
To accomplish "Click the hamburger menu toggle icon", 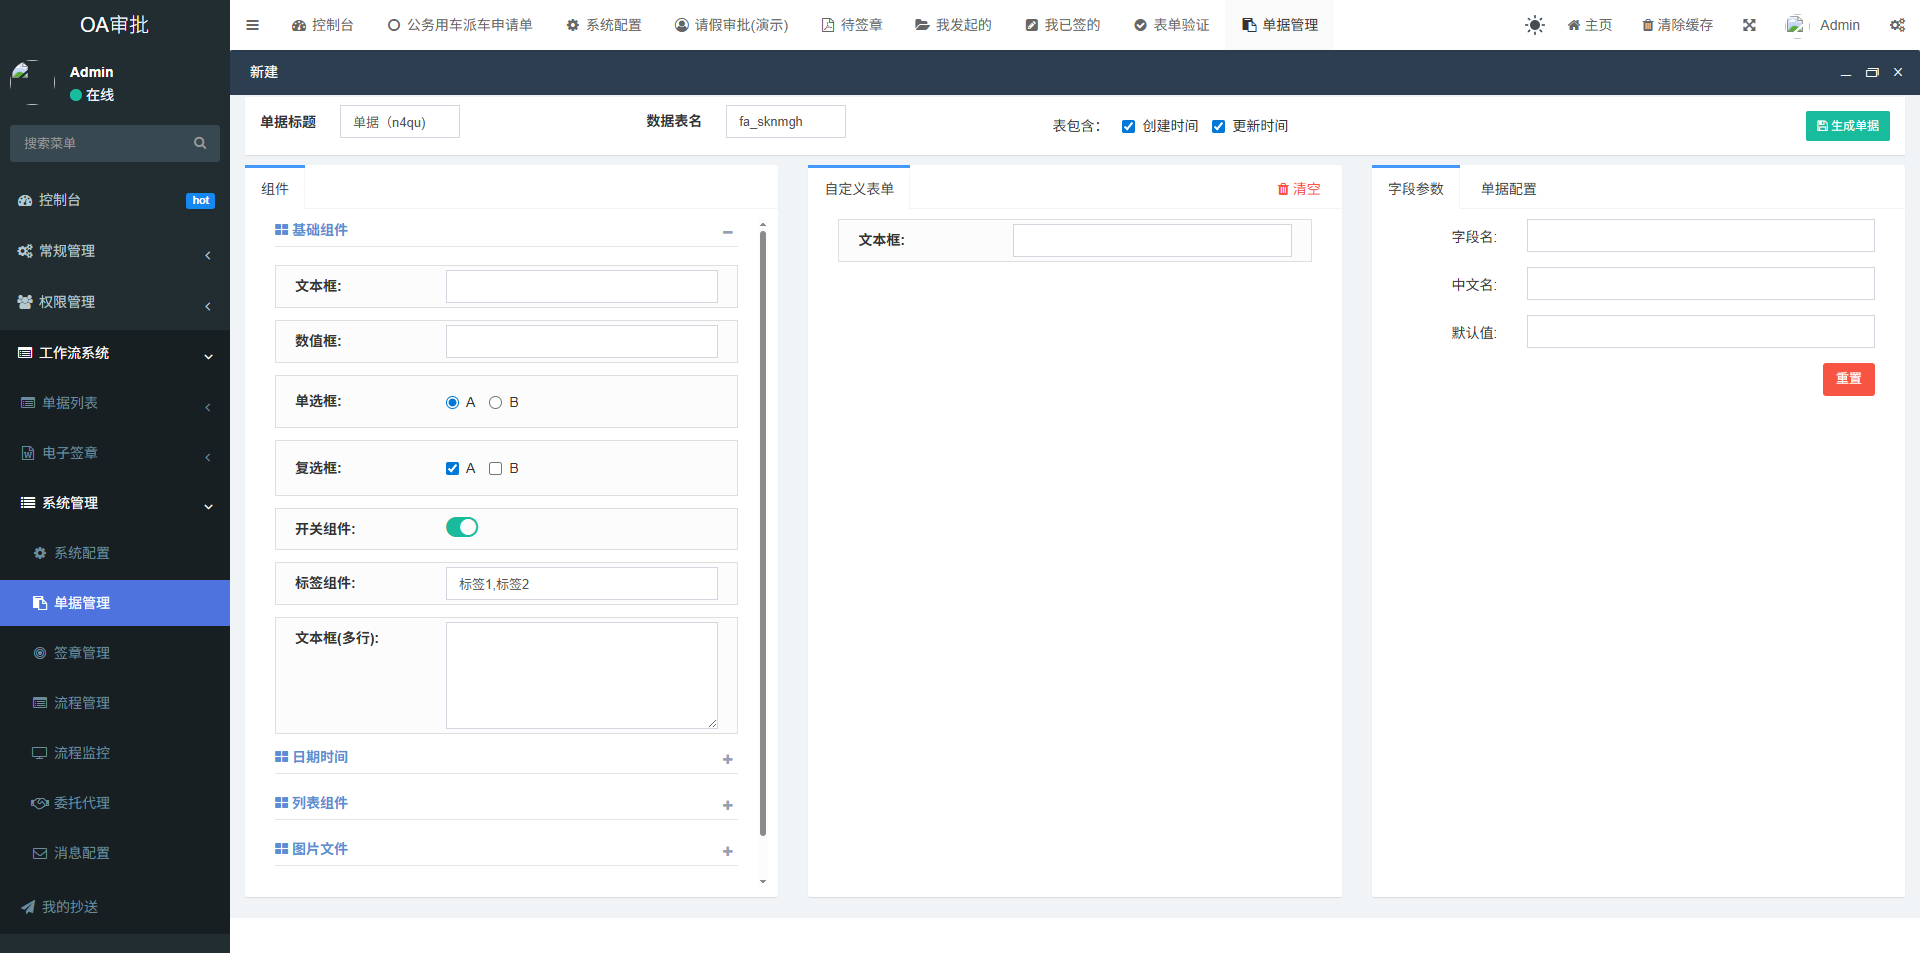I will point(253,25).
